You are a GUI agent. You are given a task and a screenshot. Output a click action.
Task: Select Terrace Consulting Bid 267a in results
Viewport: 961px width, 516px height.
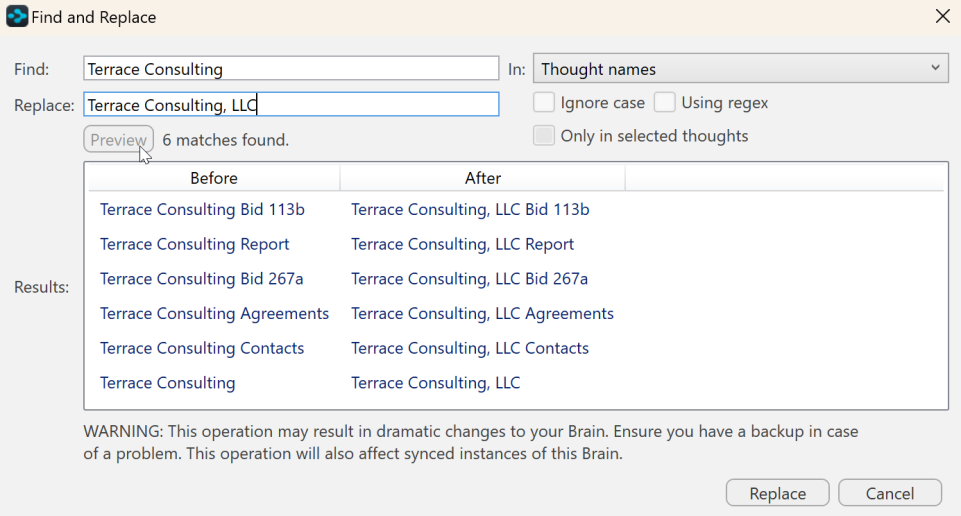202,279
